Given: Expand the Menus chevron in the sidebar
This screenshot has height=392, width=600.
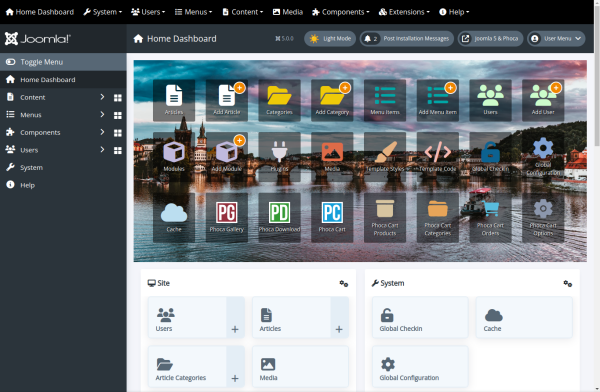Looking at the screenshot, I should point(102,115).
